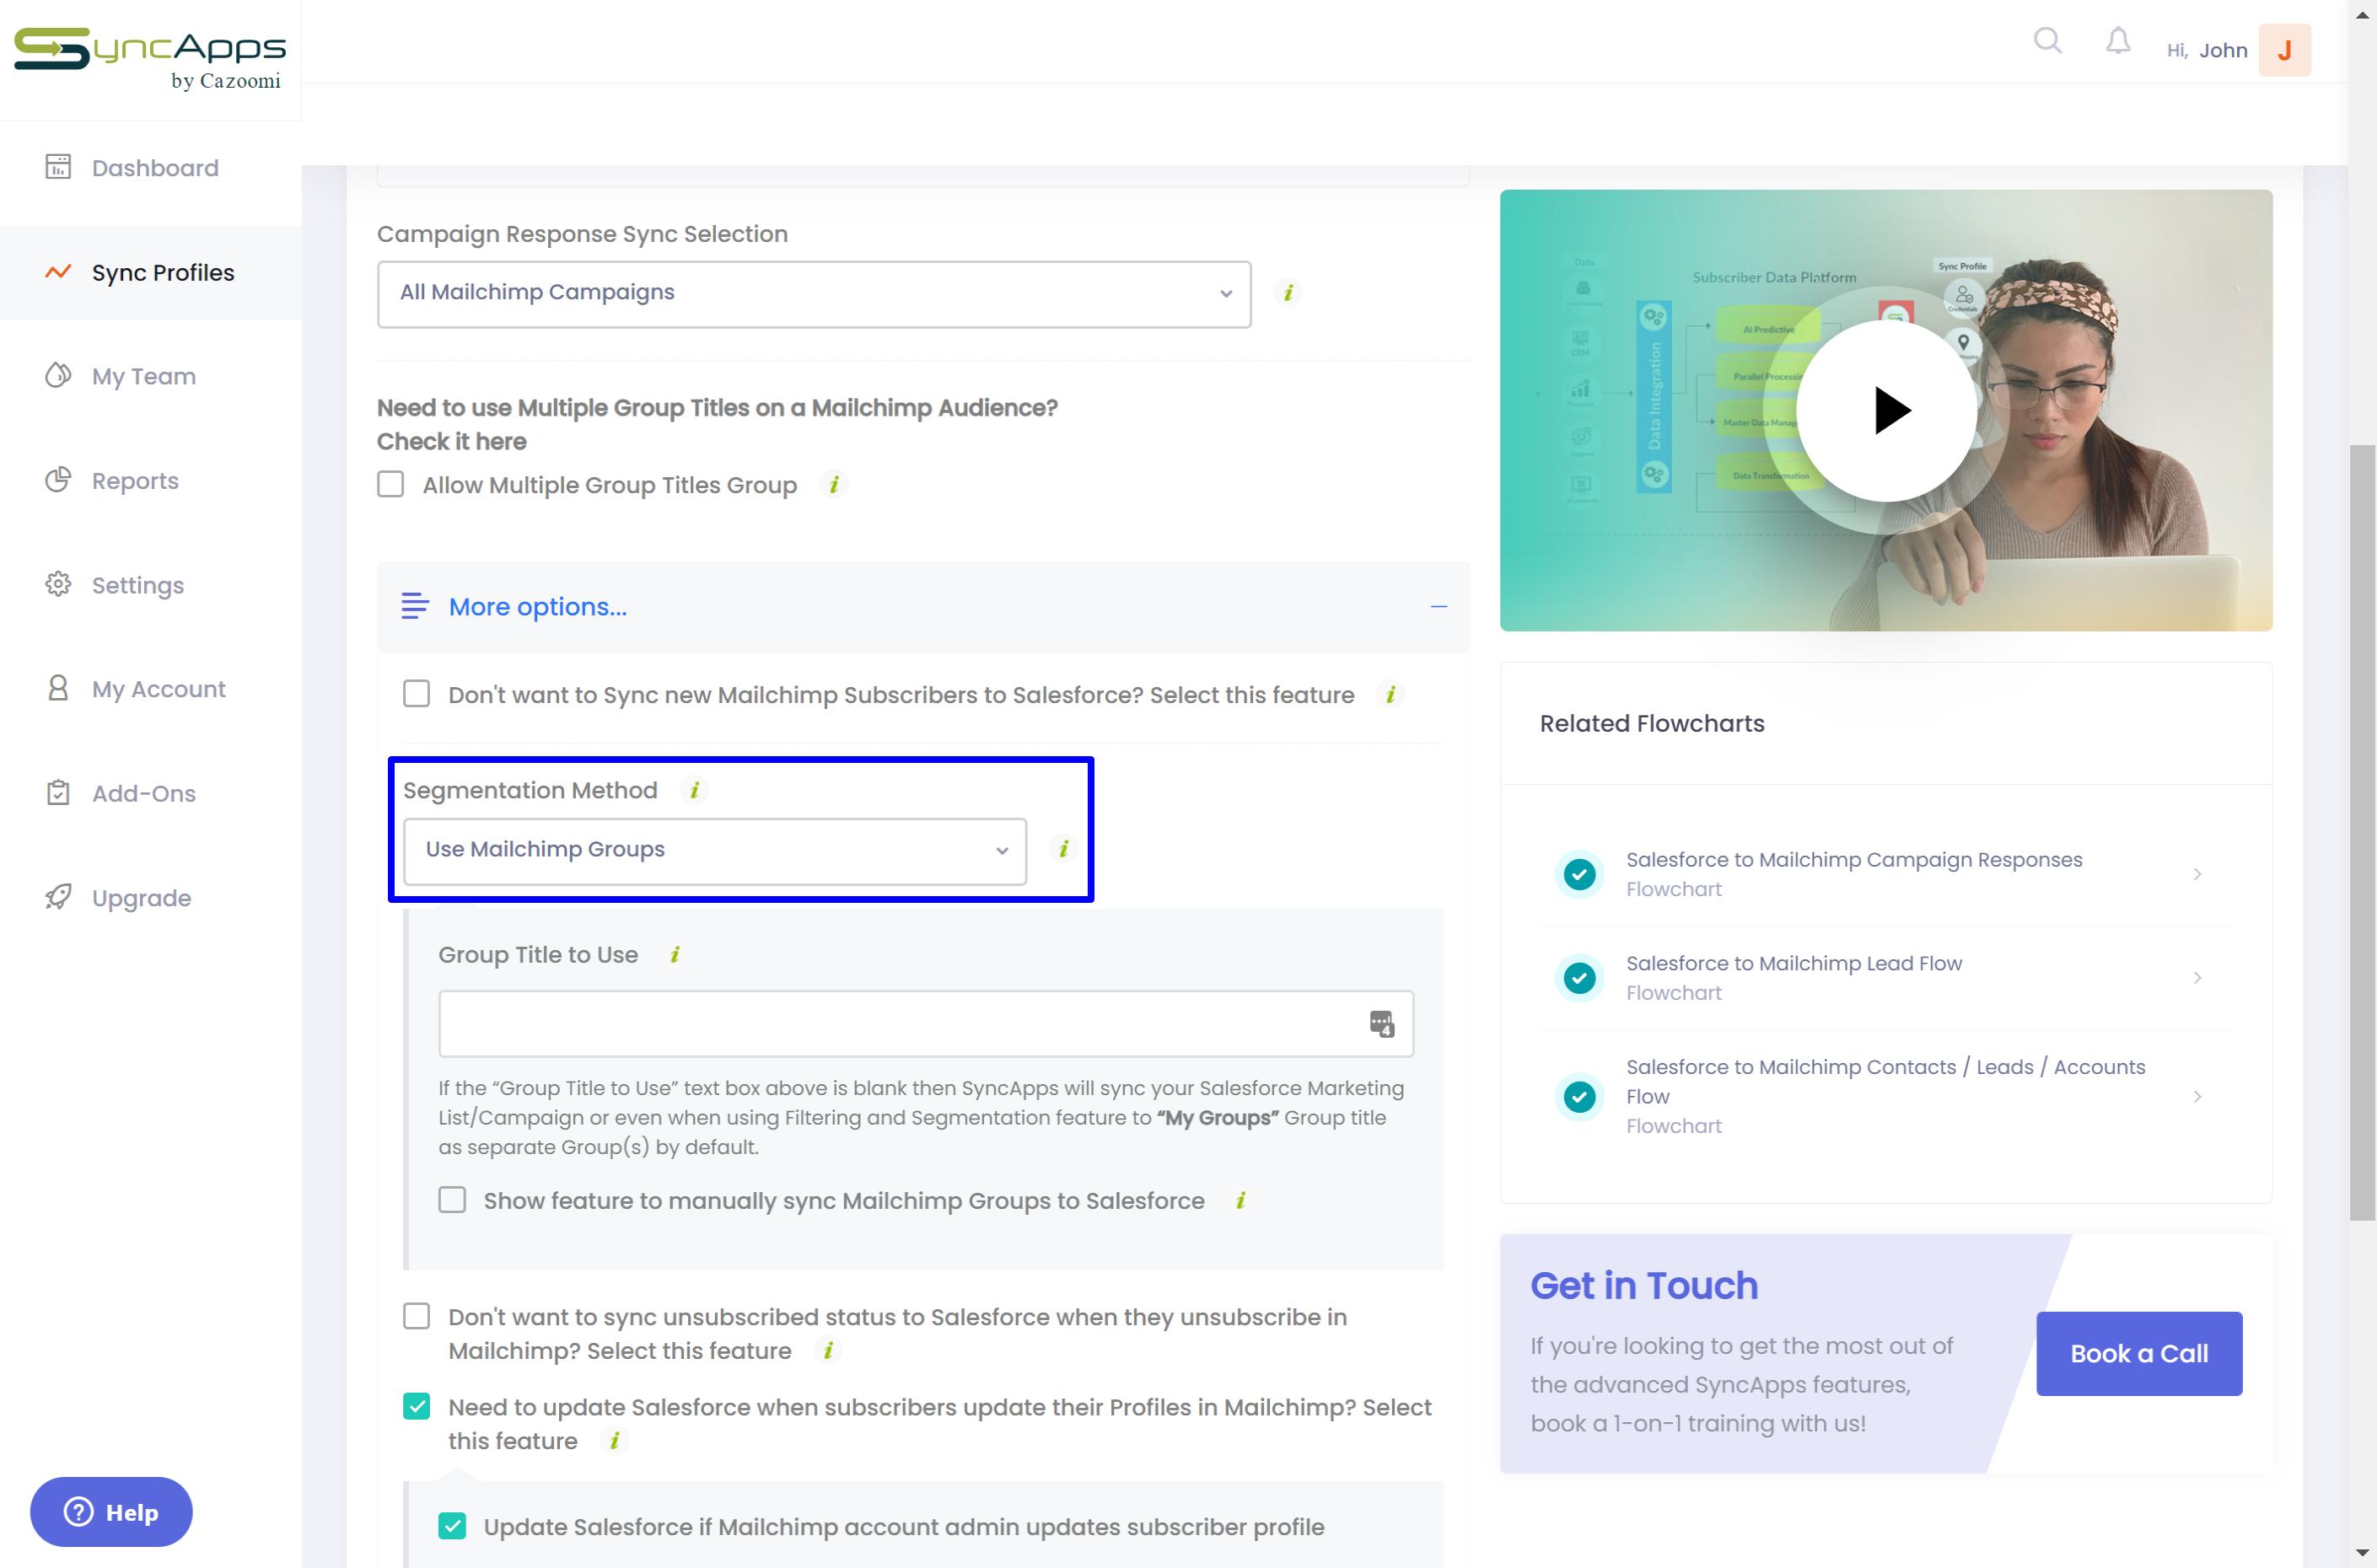The image size is (2377, 1568).
Task: Show info for Allow Multiple Group Titles
Action: point(834,485)
